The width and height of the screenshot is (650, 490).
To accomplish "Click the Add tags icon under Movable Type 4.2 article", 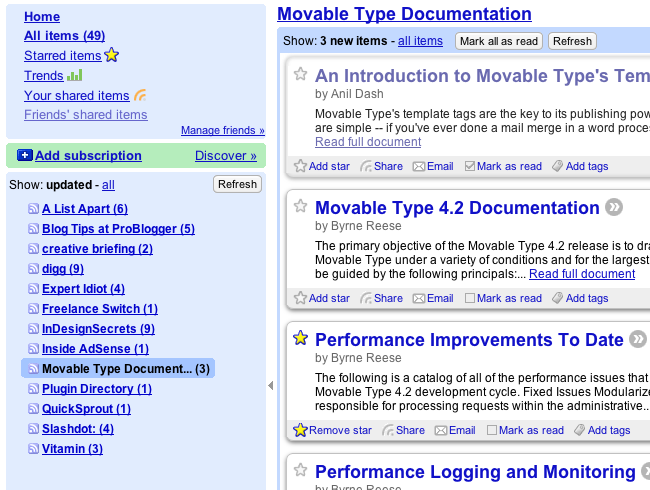I will click(558, 298).
